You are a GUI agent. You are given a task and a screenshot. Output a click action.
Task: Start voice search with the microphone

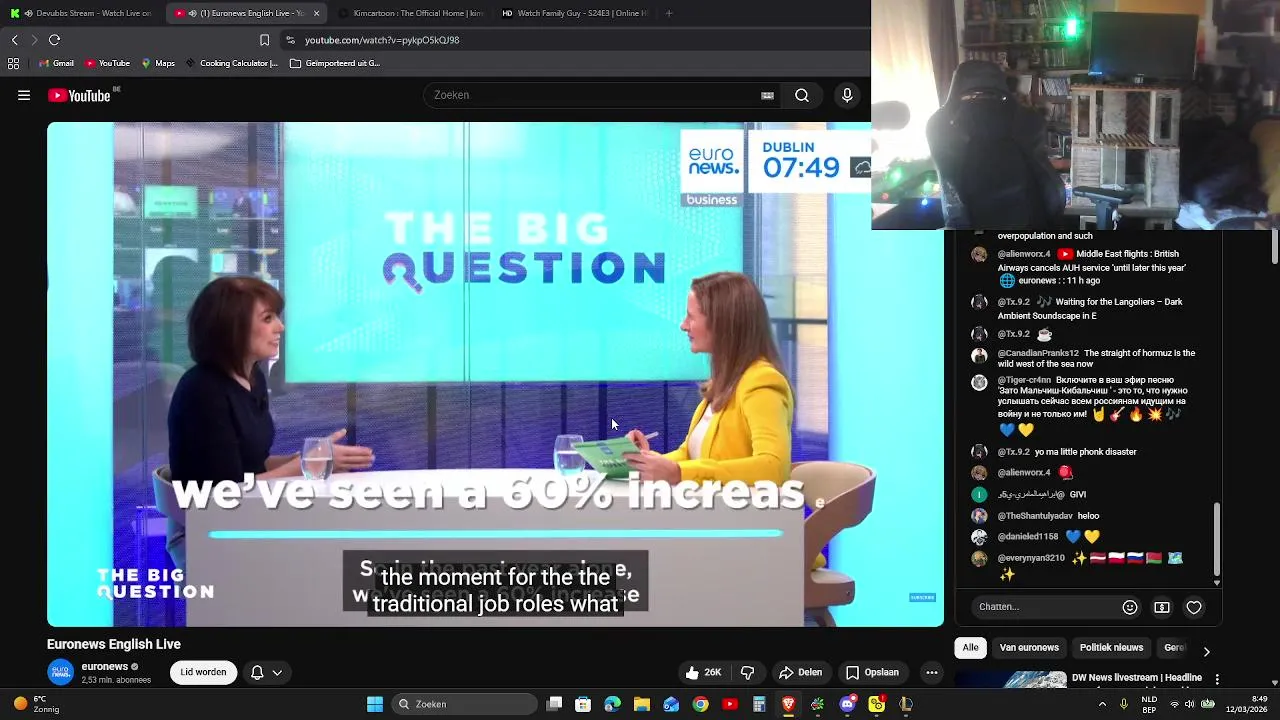tap(847, 95)
